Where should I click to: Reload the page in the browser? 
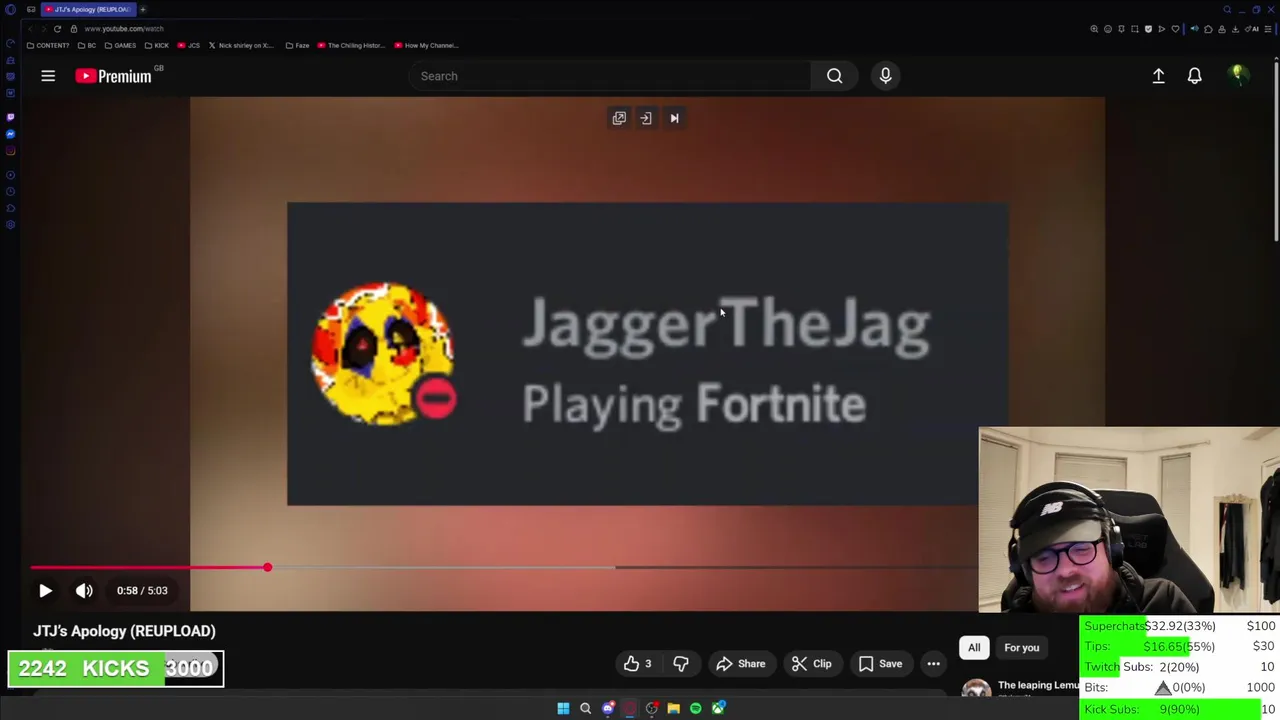click(57, 29)
